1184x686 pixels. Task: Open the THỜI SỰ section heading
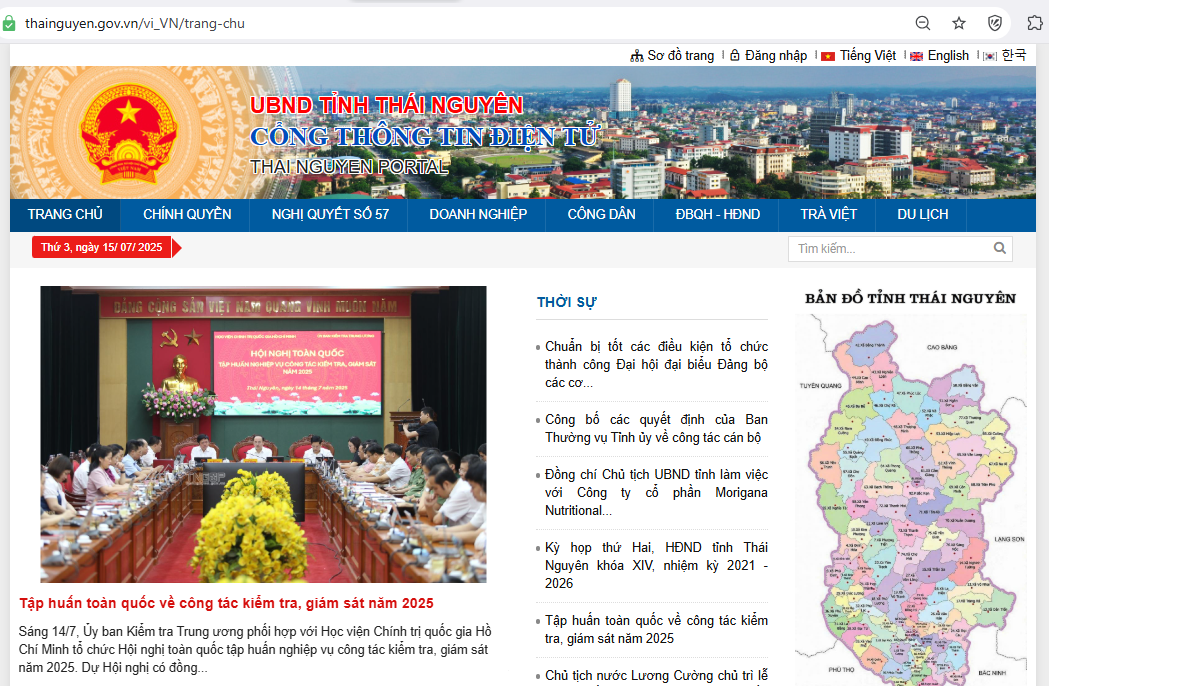566,302
